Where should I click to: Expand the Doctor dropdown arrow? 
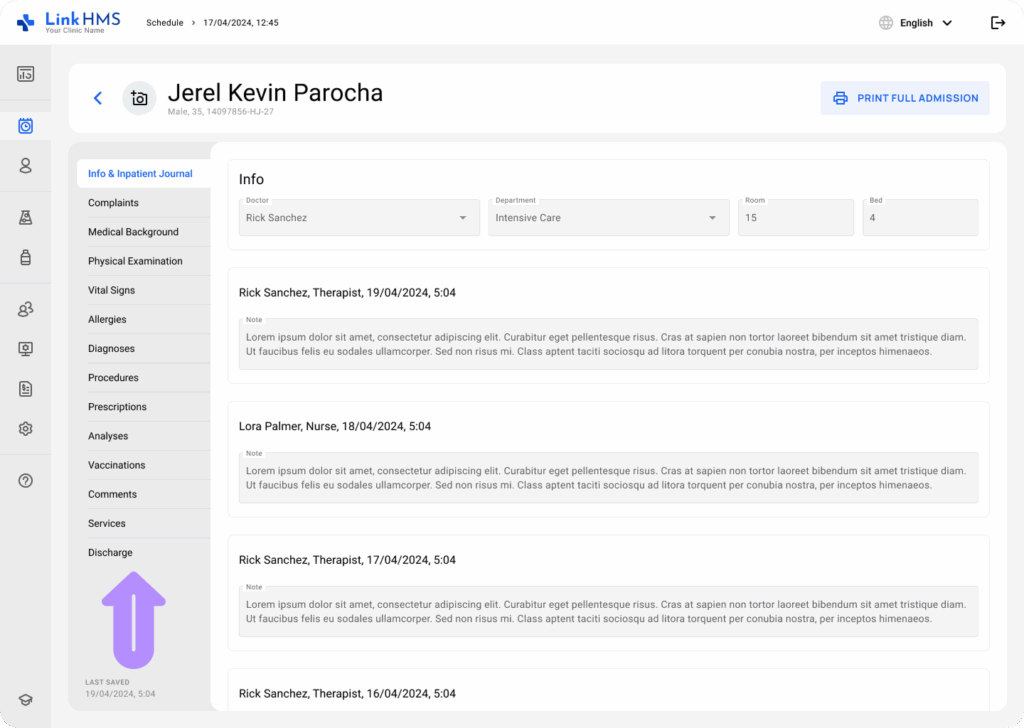click(463, 218)
